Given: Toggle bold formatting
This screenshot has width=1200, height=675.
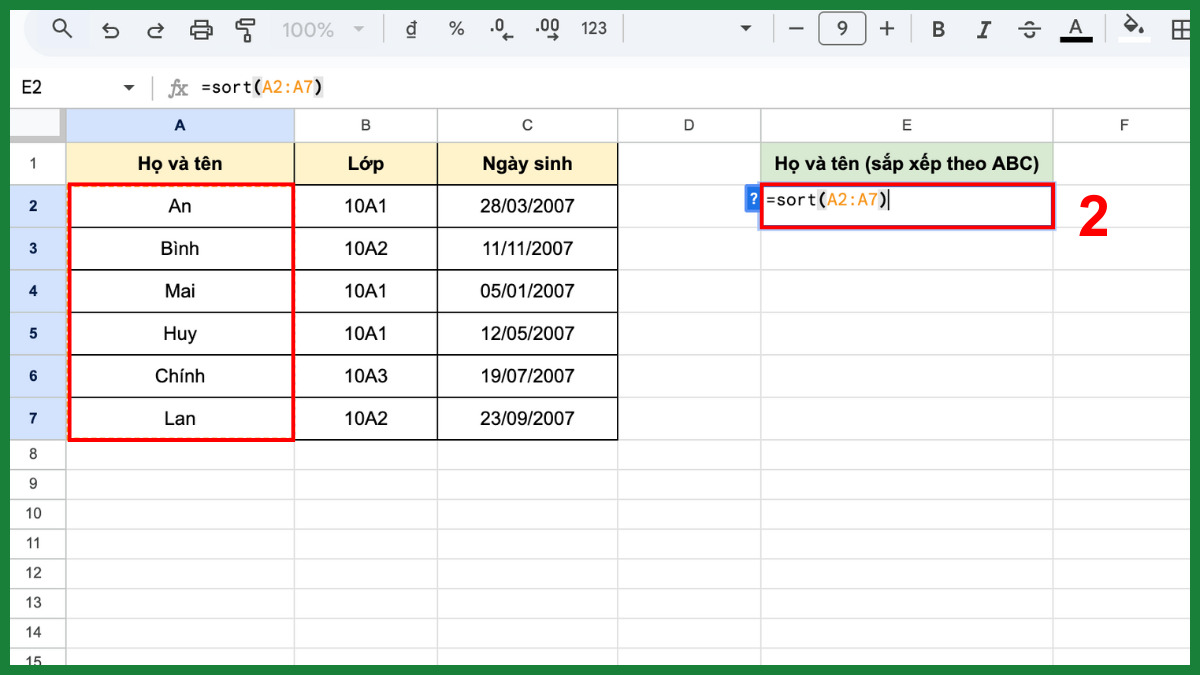Looking at the screenshot, I should click(938, 29).
